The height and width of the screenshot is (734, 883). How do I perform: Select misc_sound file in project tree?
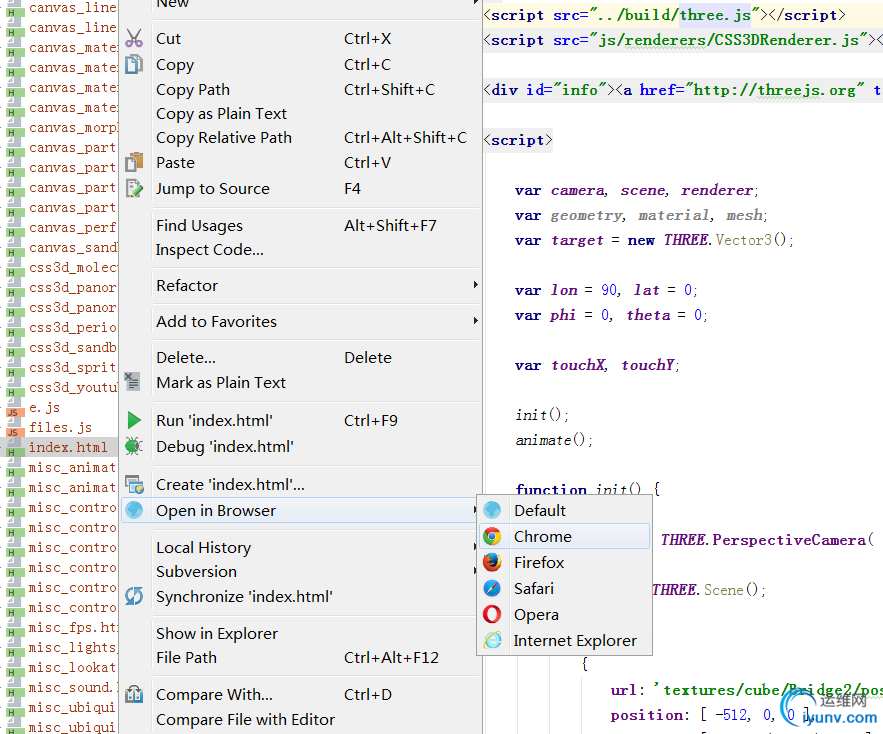point(73,687)
